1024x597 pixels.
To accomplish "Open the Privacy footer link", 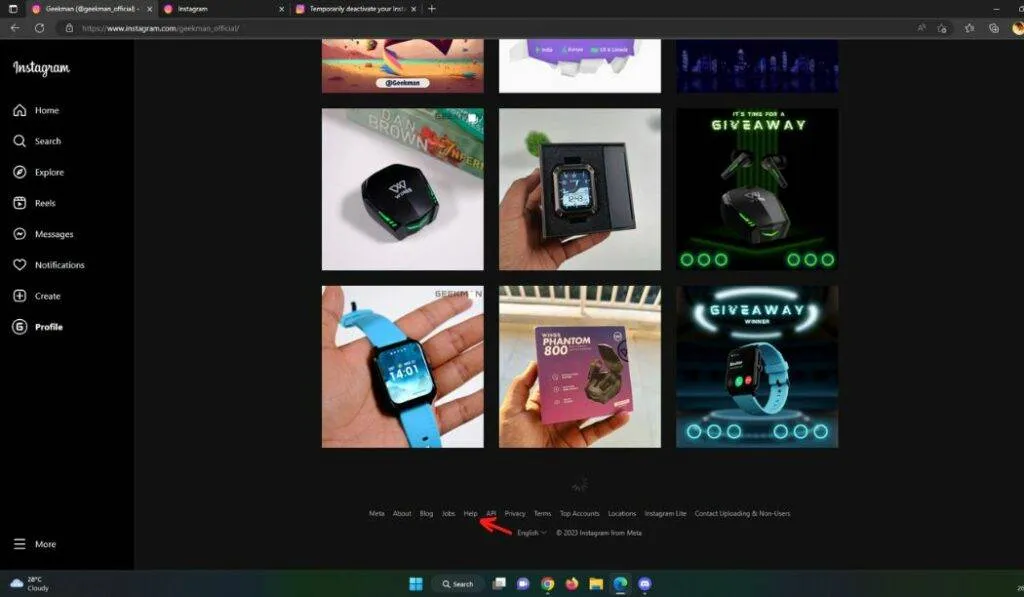I will 515,513.
